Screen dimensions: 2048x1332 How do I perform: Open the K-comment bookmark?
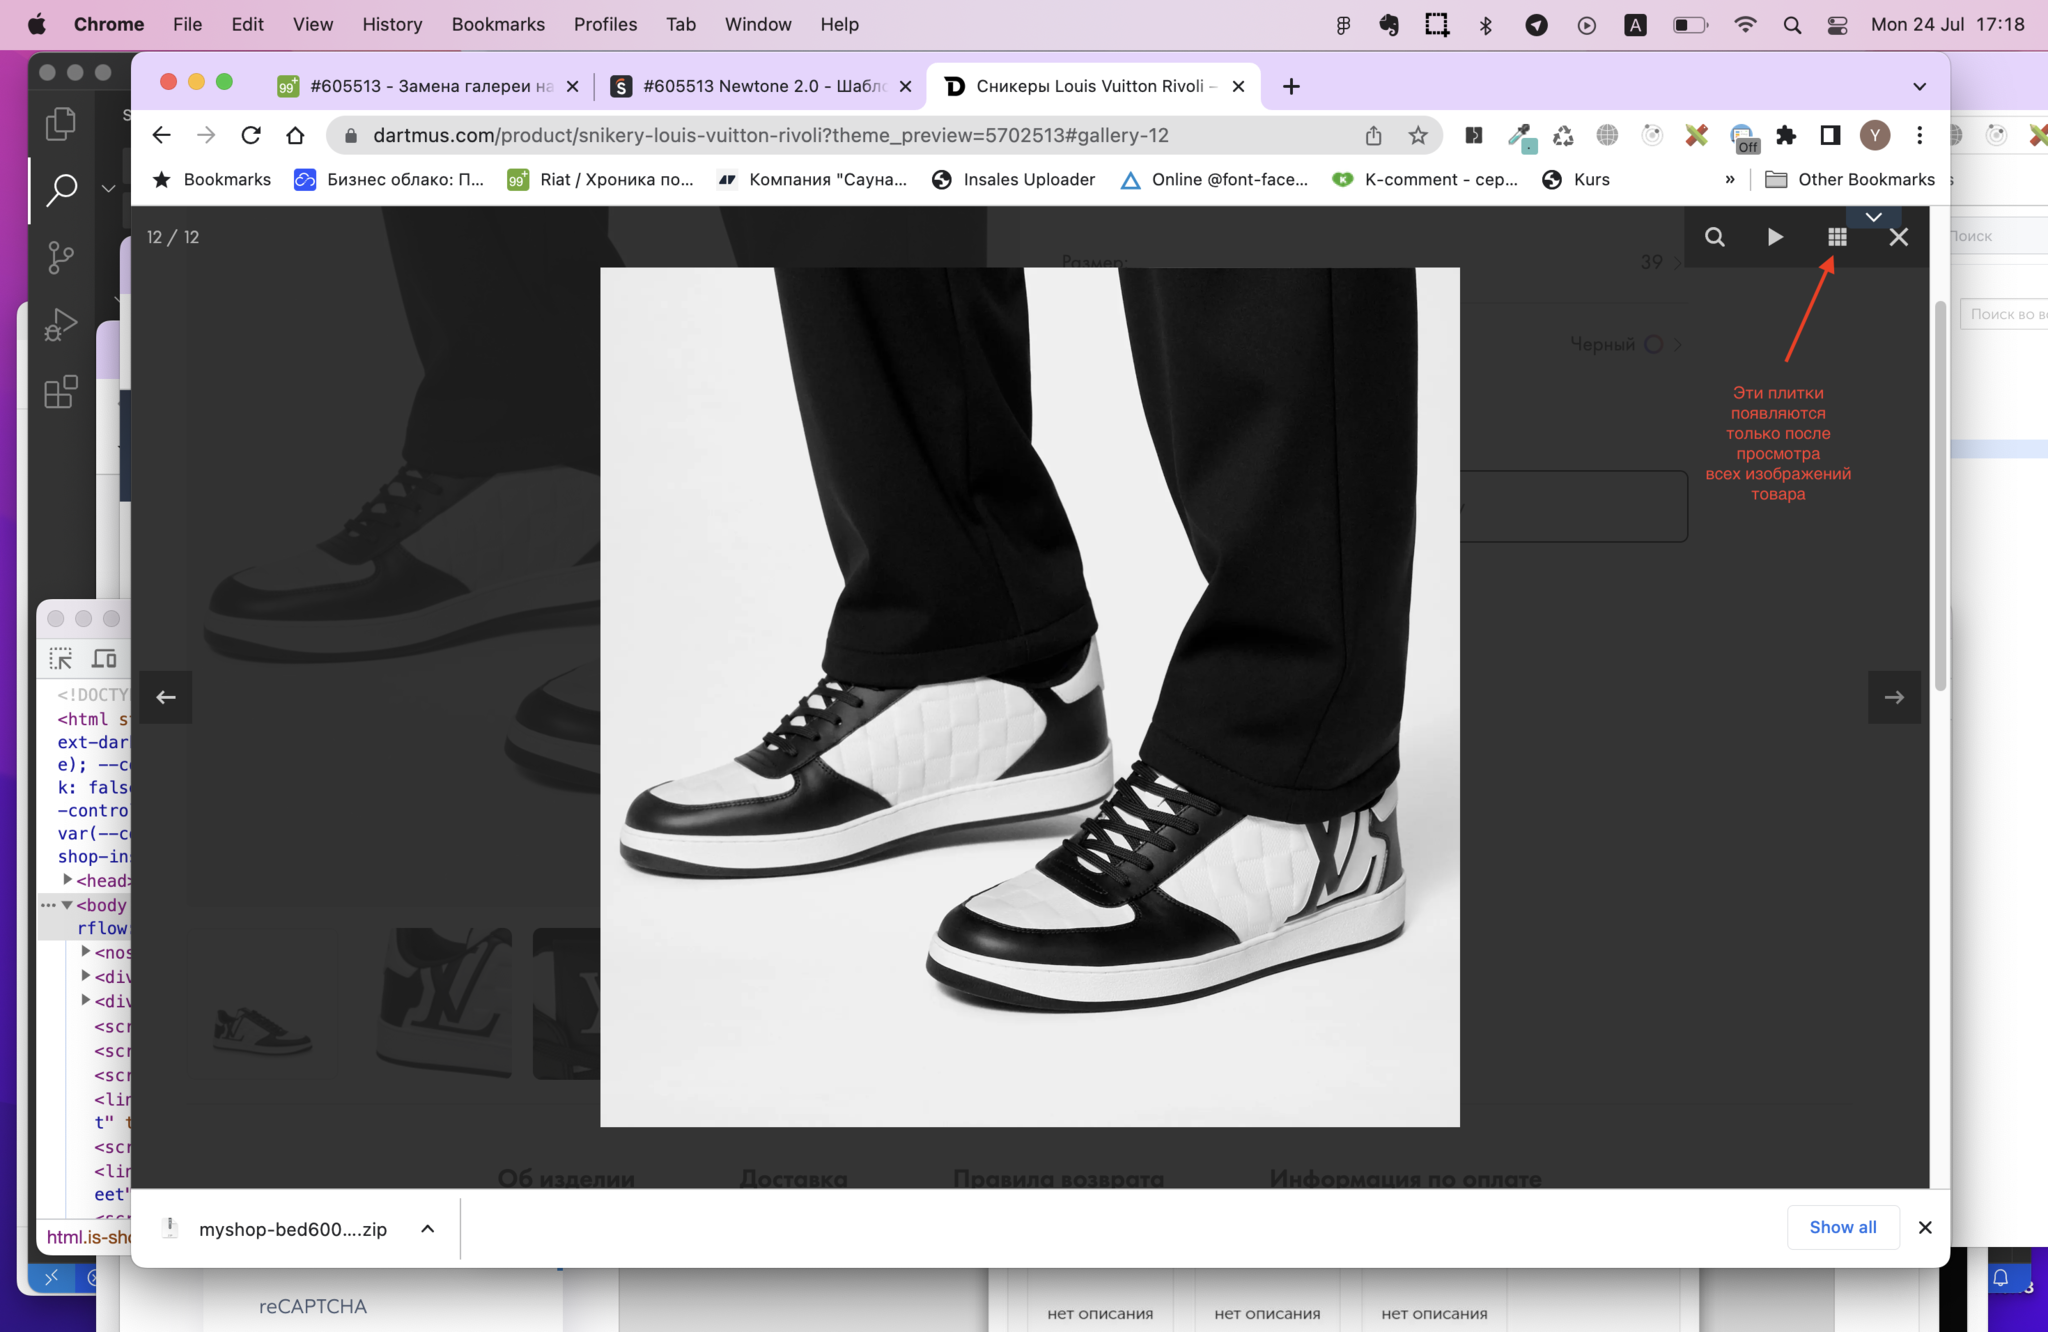pos(1425,179)
